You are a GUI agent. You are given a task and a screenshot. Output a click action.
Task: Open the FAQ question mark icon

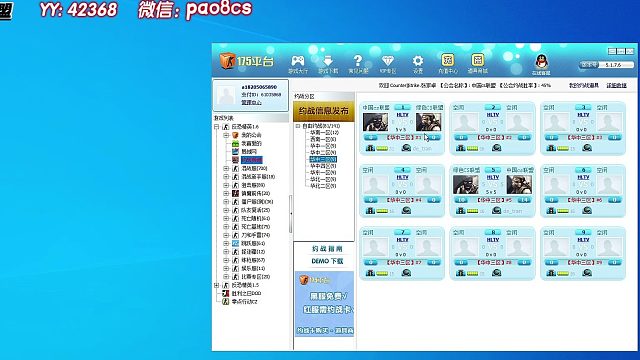[358, 61]
